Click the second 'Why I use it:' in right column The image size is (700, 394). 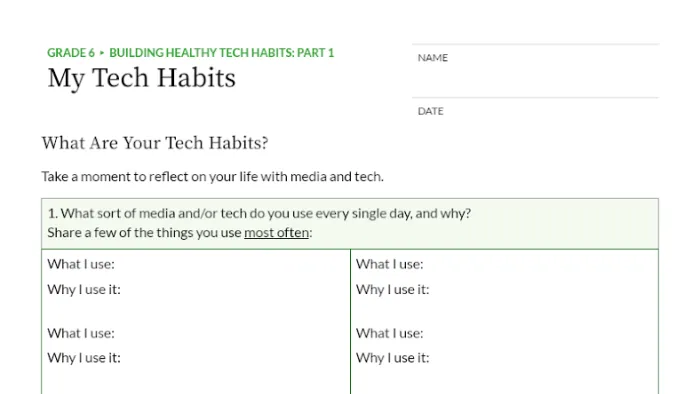pos(392,358)
